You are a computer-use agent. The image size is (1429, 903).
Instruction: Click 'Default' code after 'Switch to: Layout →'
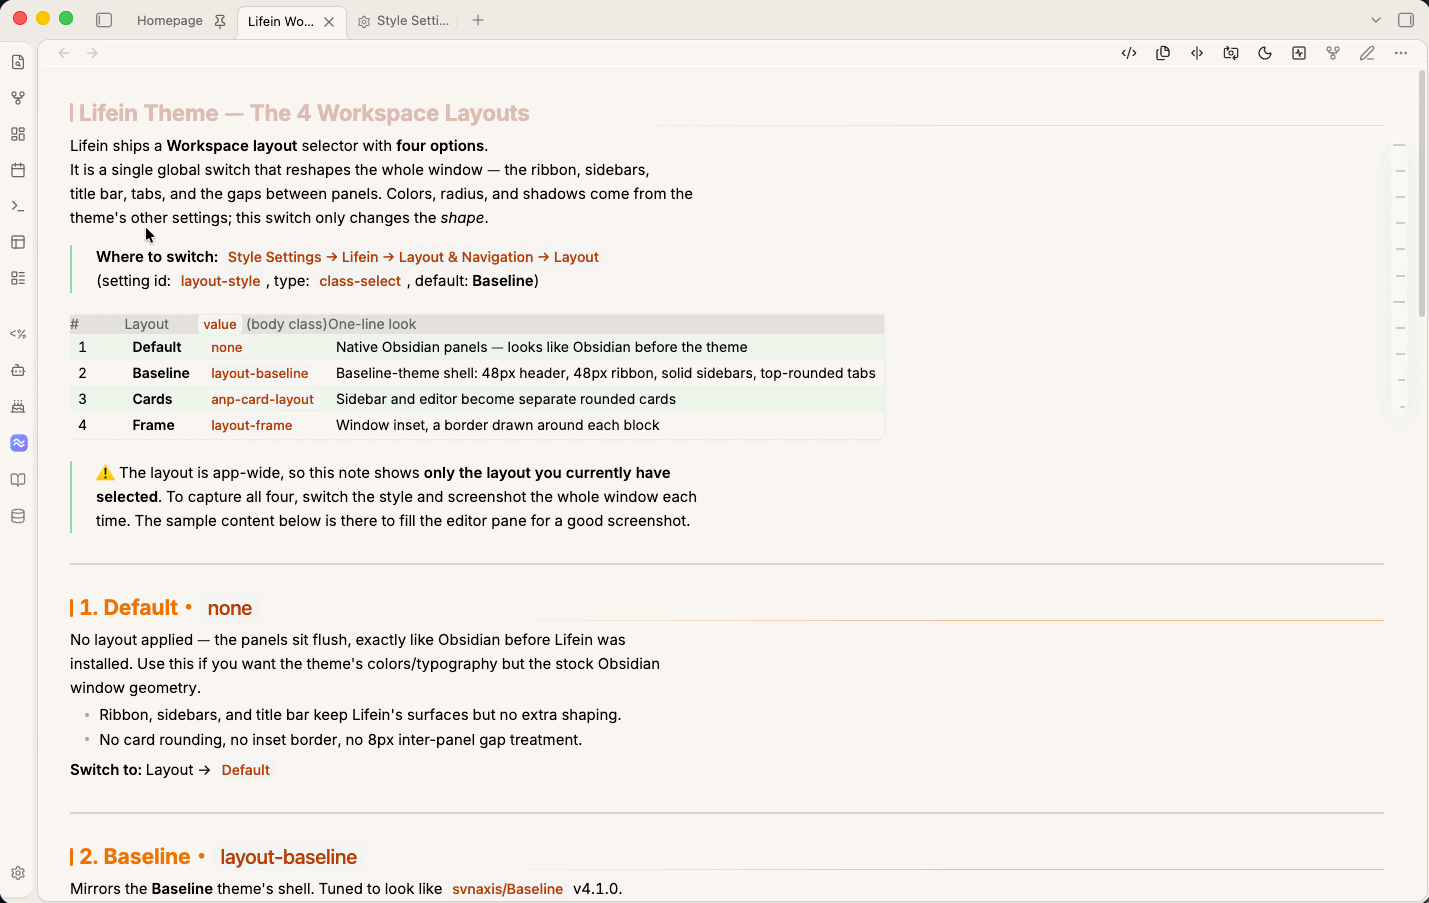pos(246,770)
